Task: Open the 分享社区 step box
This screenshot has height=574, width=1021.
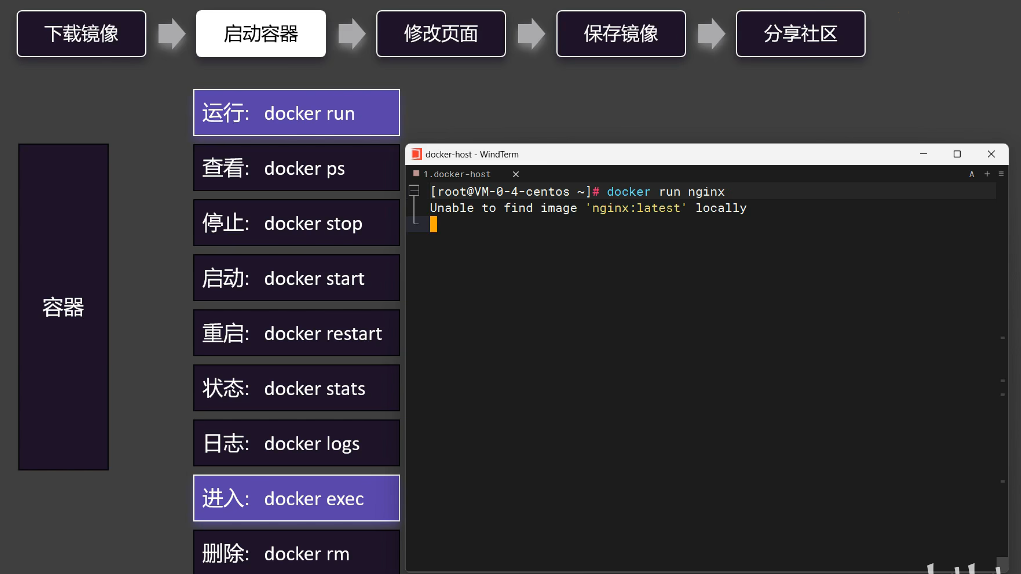Action: (x=800, y=33)
